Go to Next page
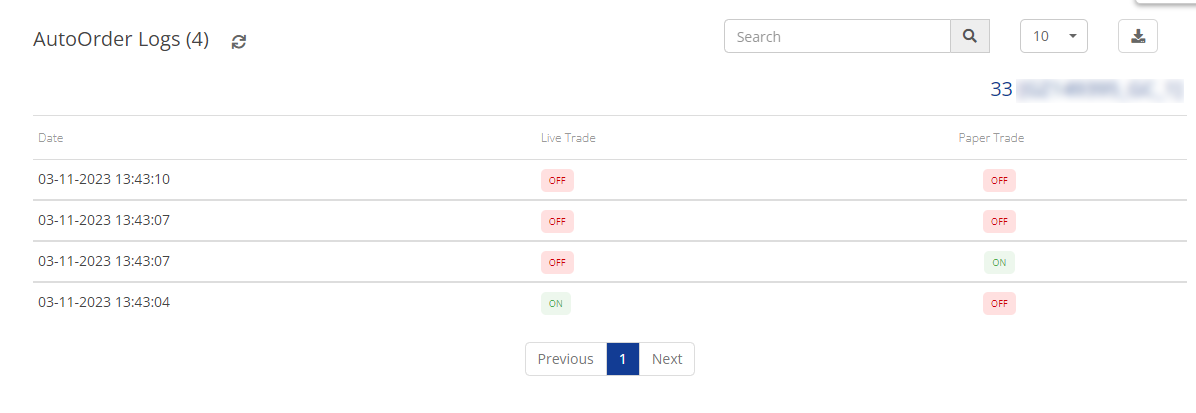This screenshot has height=413, width=1196. pyautogui.click(x=667, y=359)
